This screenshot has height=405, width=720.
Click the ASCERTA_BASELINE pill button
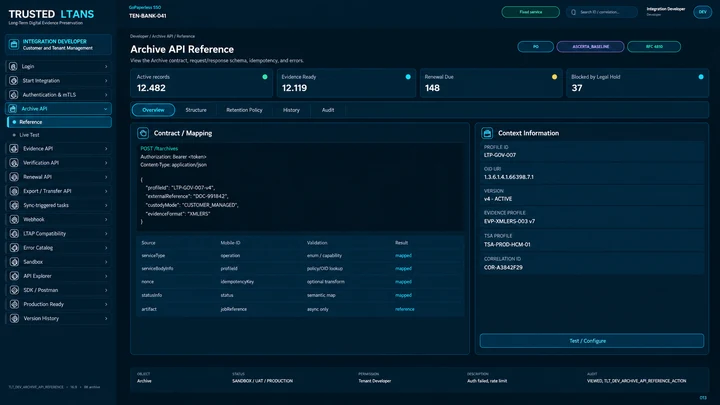tap(591, 46)
